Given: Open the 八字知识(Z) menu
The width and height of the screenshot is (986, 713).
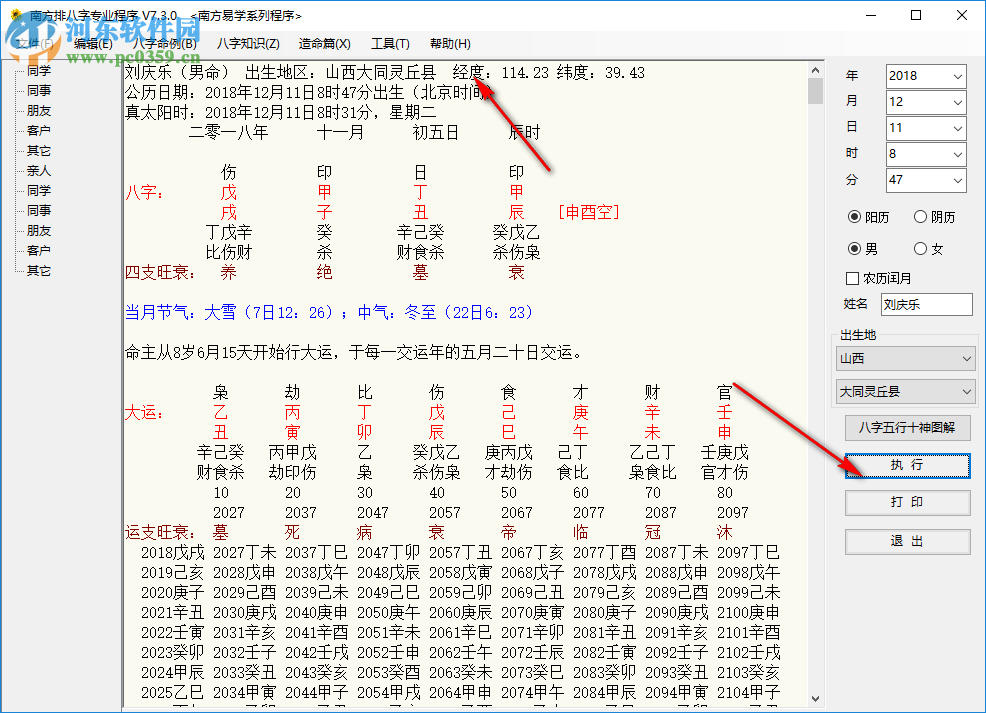Looking at the screenshot, I should click(246, 43).
